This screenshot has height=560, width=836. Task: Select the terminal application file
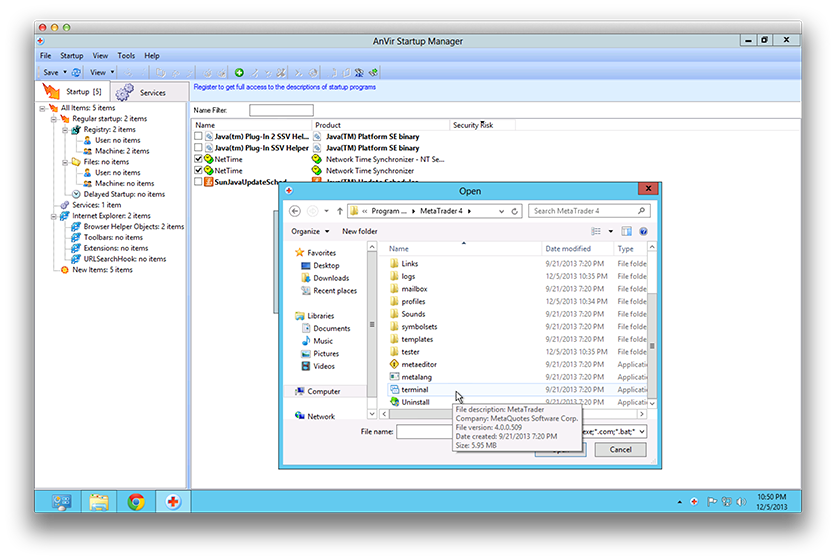[x=414, y=389]
